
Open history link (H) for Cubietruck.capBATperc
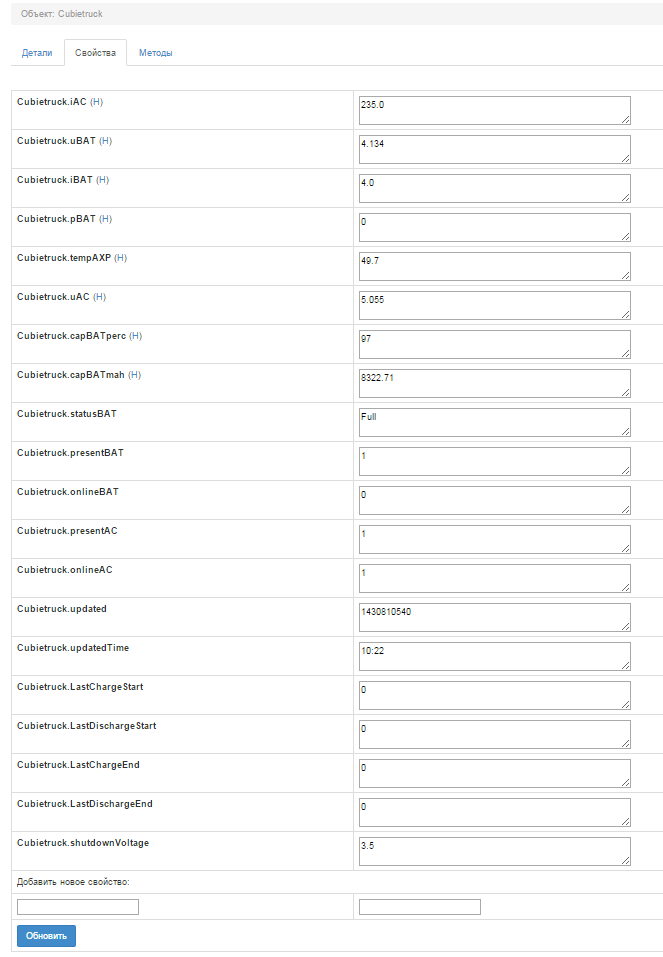coord(136,336)
